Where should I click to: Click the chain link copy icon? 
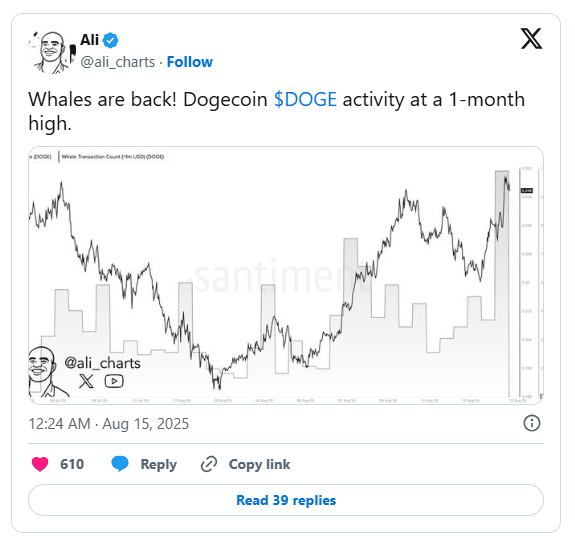pyautogui.click(x=209, y=464)
